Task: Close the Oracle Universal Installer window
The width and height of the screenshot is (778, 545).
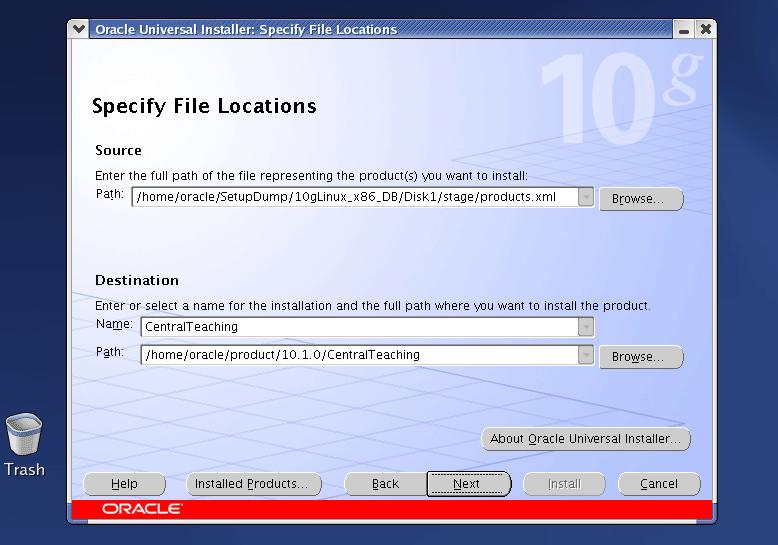Action: pyautogui.click(x=704, y=29)
